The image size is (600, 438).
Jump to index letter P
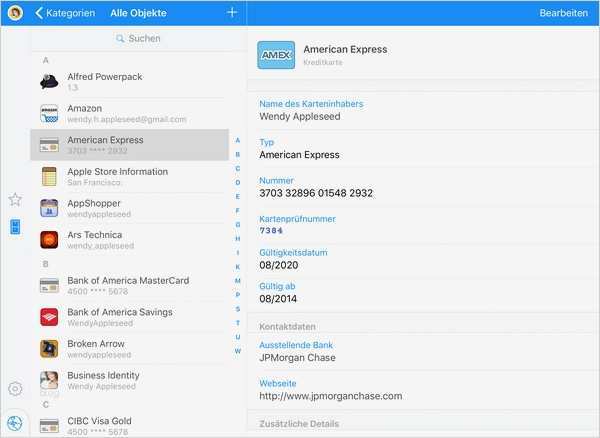238,295
